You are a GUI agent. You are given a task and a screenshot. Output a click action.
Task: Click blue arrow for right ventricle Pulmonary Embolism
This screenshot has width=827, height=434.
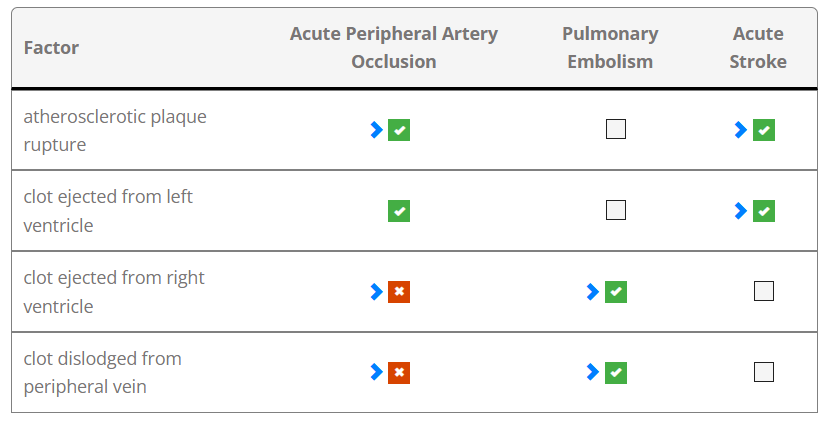[x=593, y=292]
